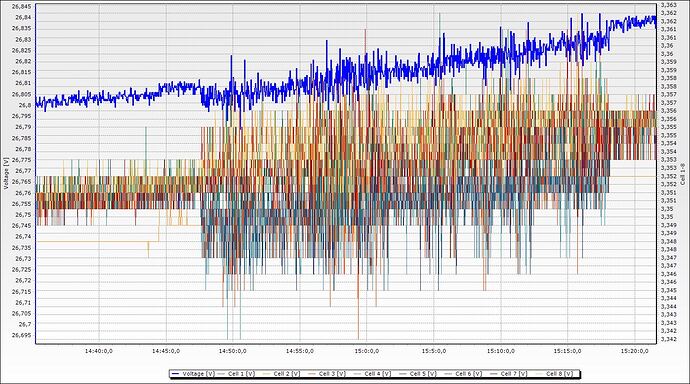690x384 pixels.
Task: Click the 3,363 right axis value
Action: pos(668,5)
